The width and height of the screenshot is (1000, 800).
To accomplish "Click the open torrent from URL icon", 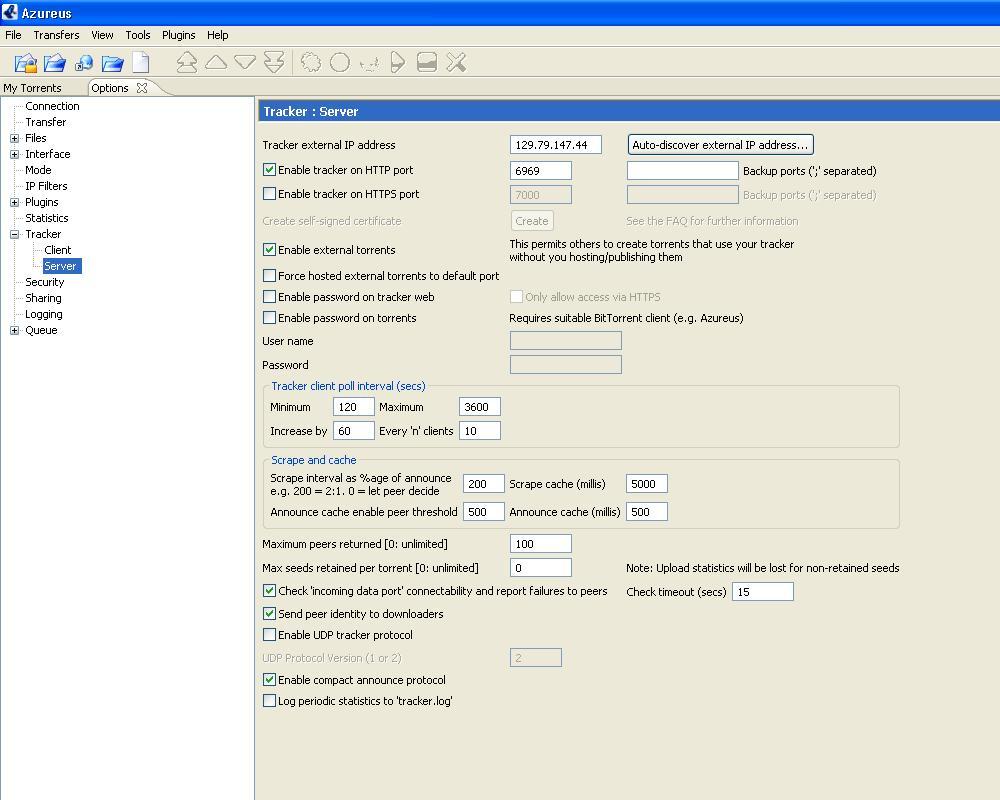I will pyautogui.click(x=84, y=63).
